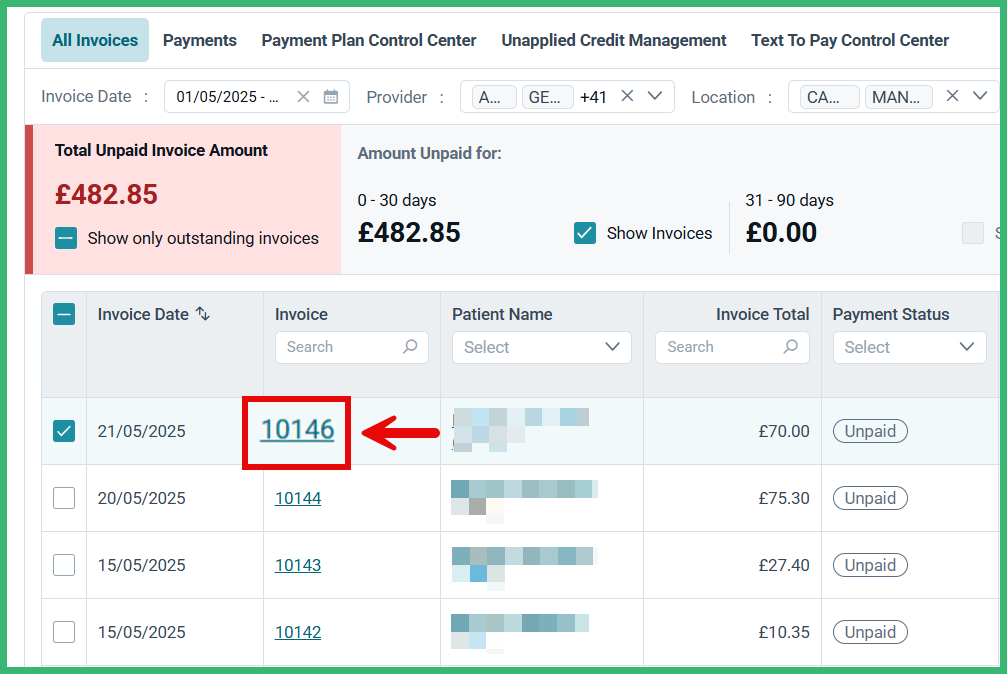This screenshot has height=674, width=1007.
Task: Remove the selected Provider filters
Action: click(627, 97)
